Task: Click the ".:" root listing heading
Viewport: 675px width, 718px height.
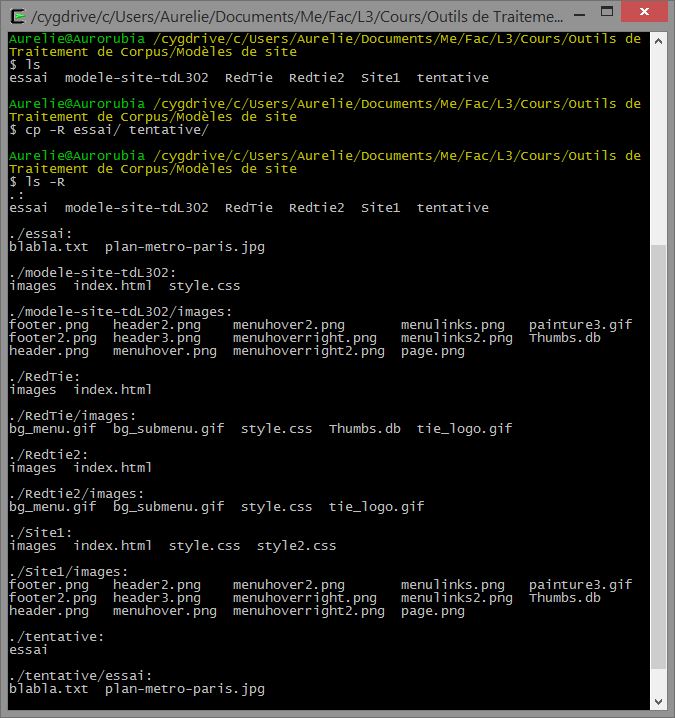Action: [x=16, y=195]
